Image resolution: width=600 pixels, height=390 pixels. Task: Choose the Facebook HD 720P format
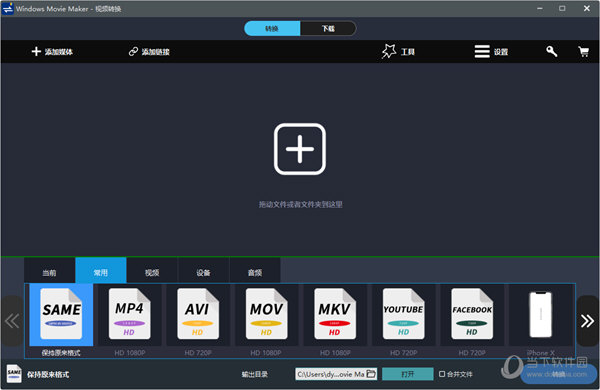click(x=472, y=314)
